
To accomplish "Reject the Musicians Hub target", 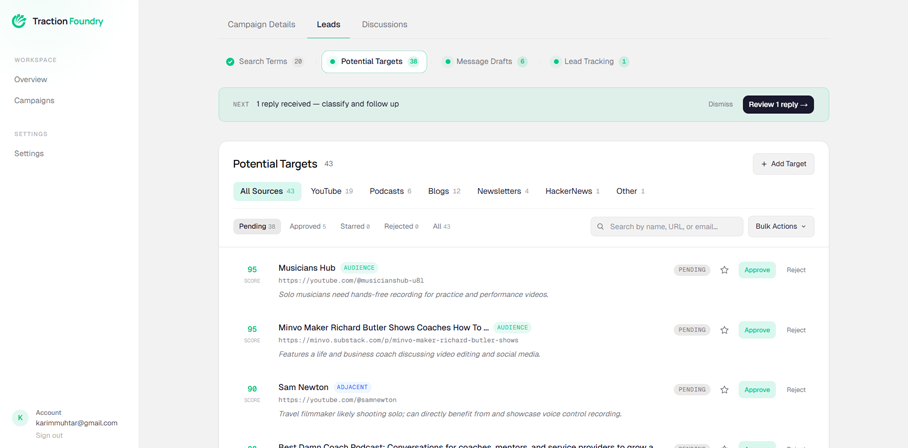I will pos(796,270).
